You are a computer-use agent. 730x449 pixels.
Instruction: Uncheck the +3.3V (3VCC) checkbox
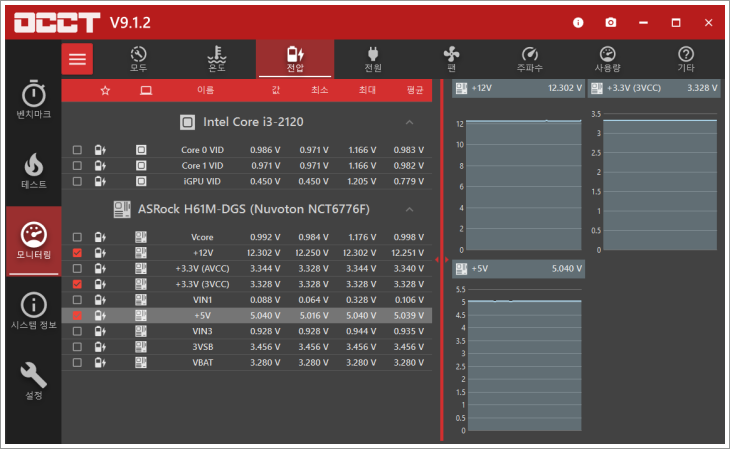tap(77, 284)
